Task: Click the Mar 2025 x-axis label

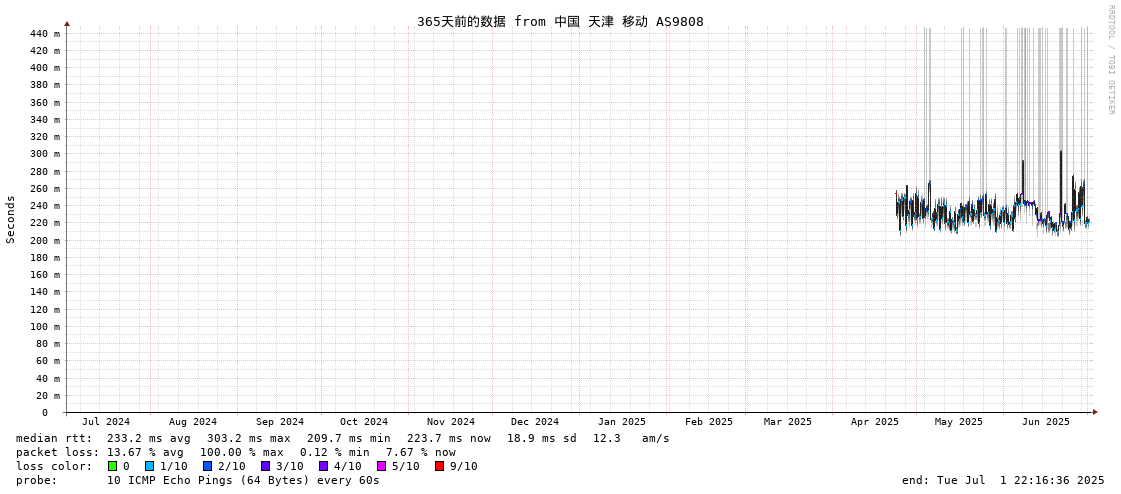Action: coord(788,422)
